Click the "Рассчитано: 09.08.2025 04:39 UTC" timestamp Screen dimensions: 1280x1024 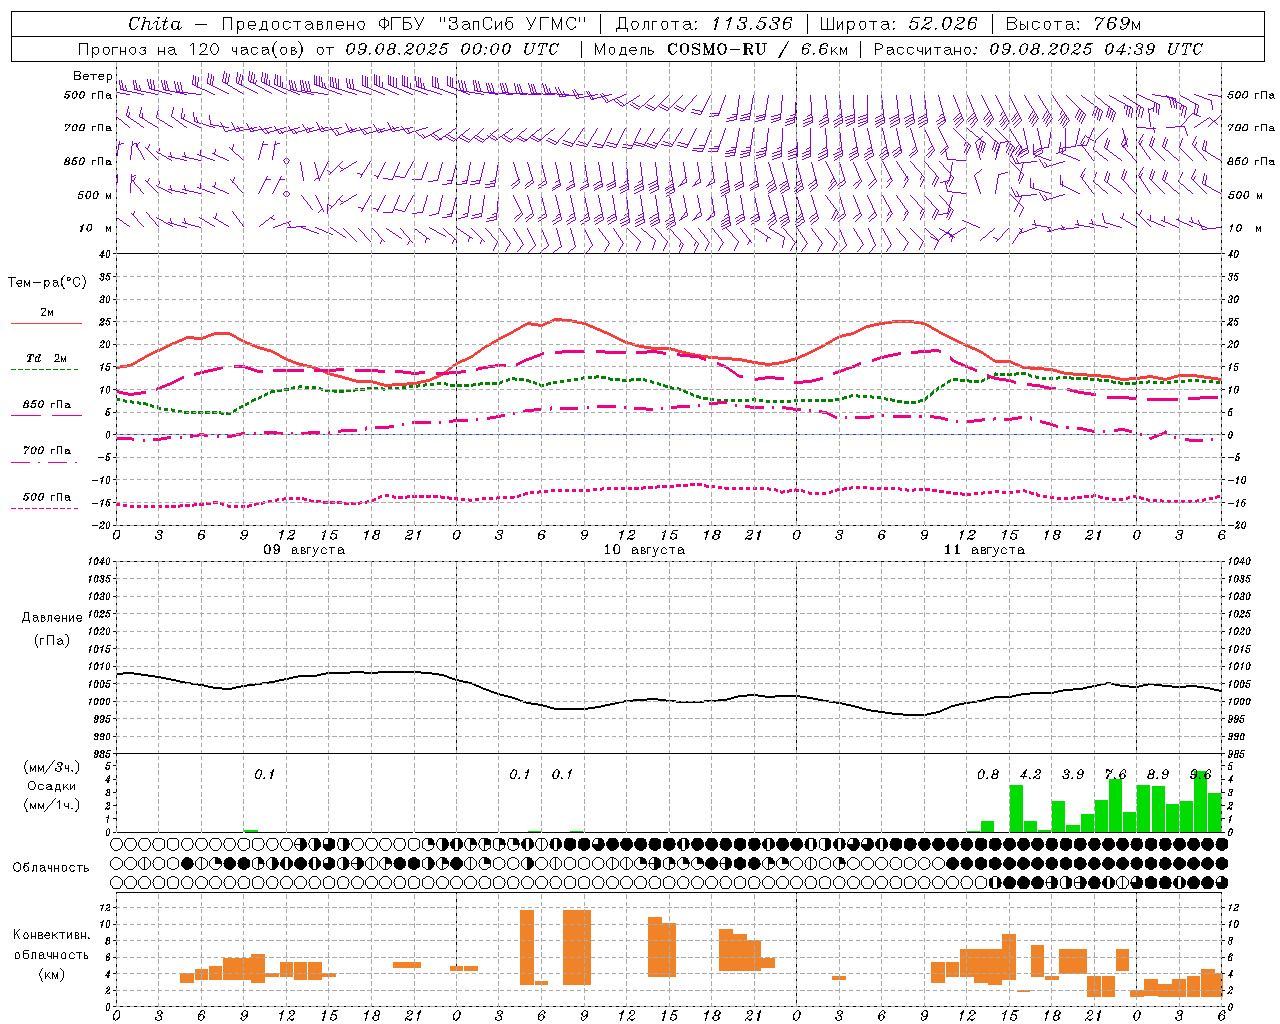coord(1038,49)
